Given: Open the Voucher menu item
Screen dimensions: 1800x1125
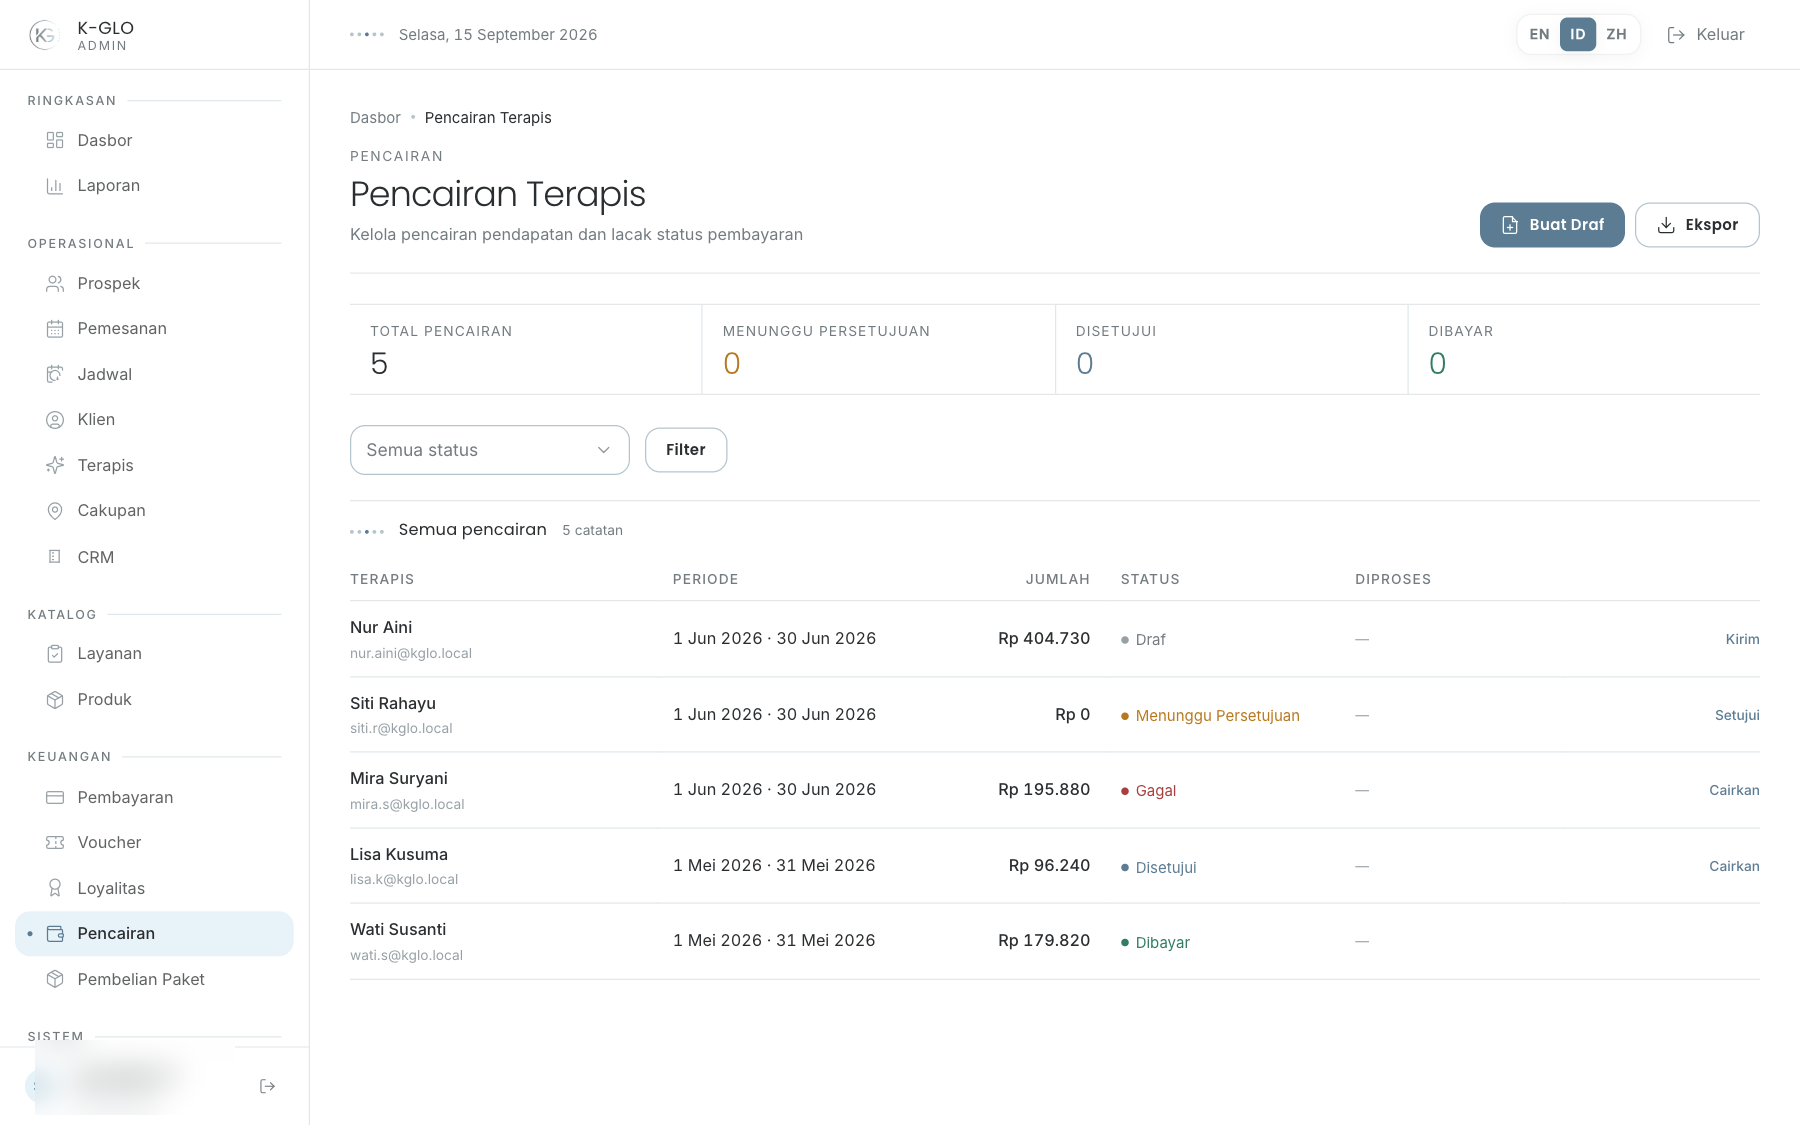Looking at the screenshot, I should 154,842.
